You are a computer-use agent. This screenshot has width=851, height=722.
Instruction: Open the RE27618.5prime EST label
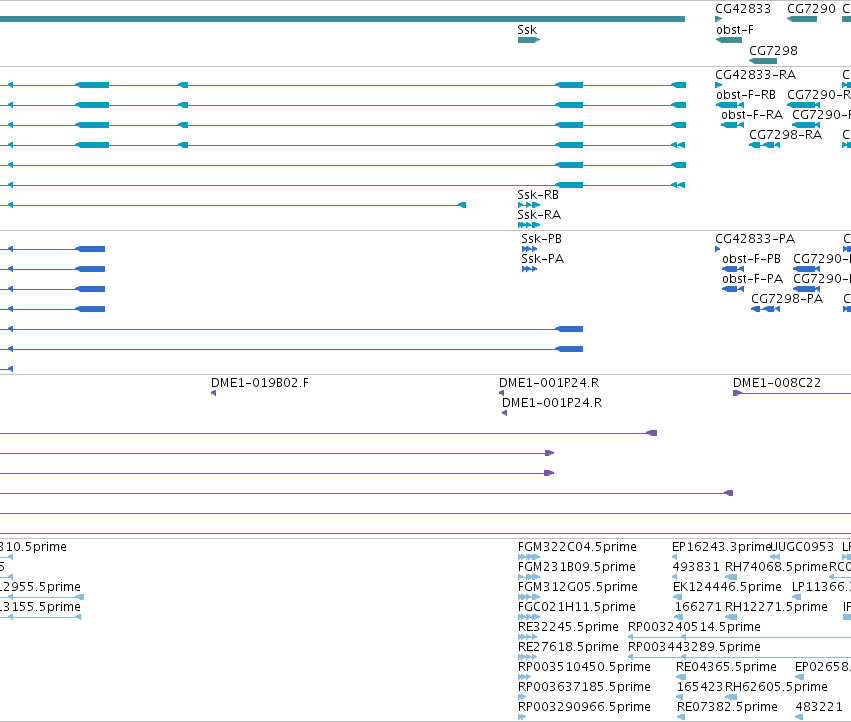(568, 647)
